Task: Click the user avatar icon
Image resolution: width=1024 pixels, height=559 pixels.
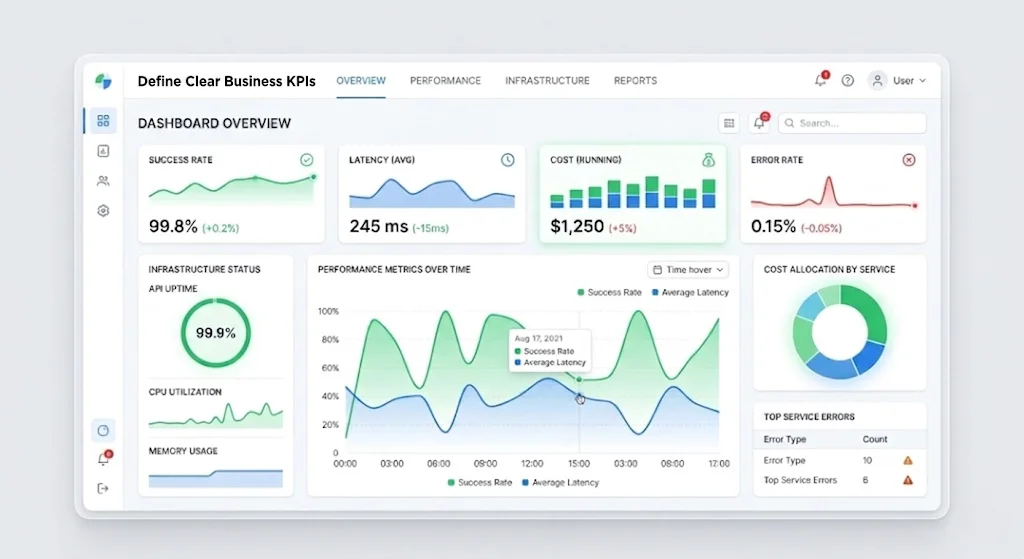Action: click(x=877, y=80)
